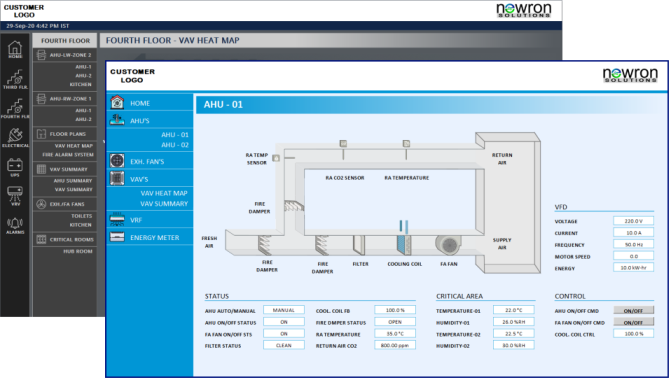671x380 pixels.
Task: Select AHU - 02 in blue menu
Action: coord(175,145)
